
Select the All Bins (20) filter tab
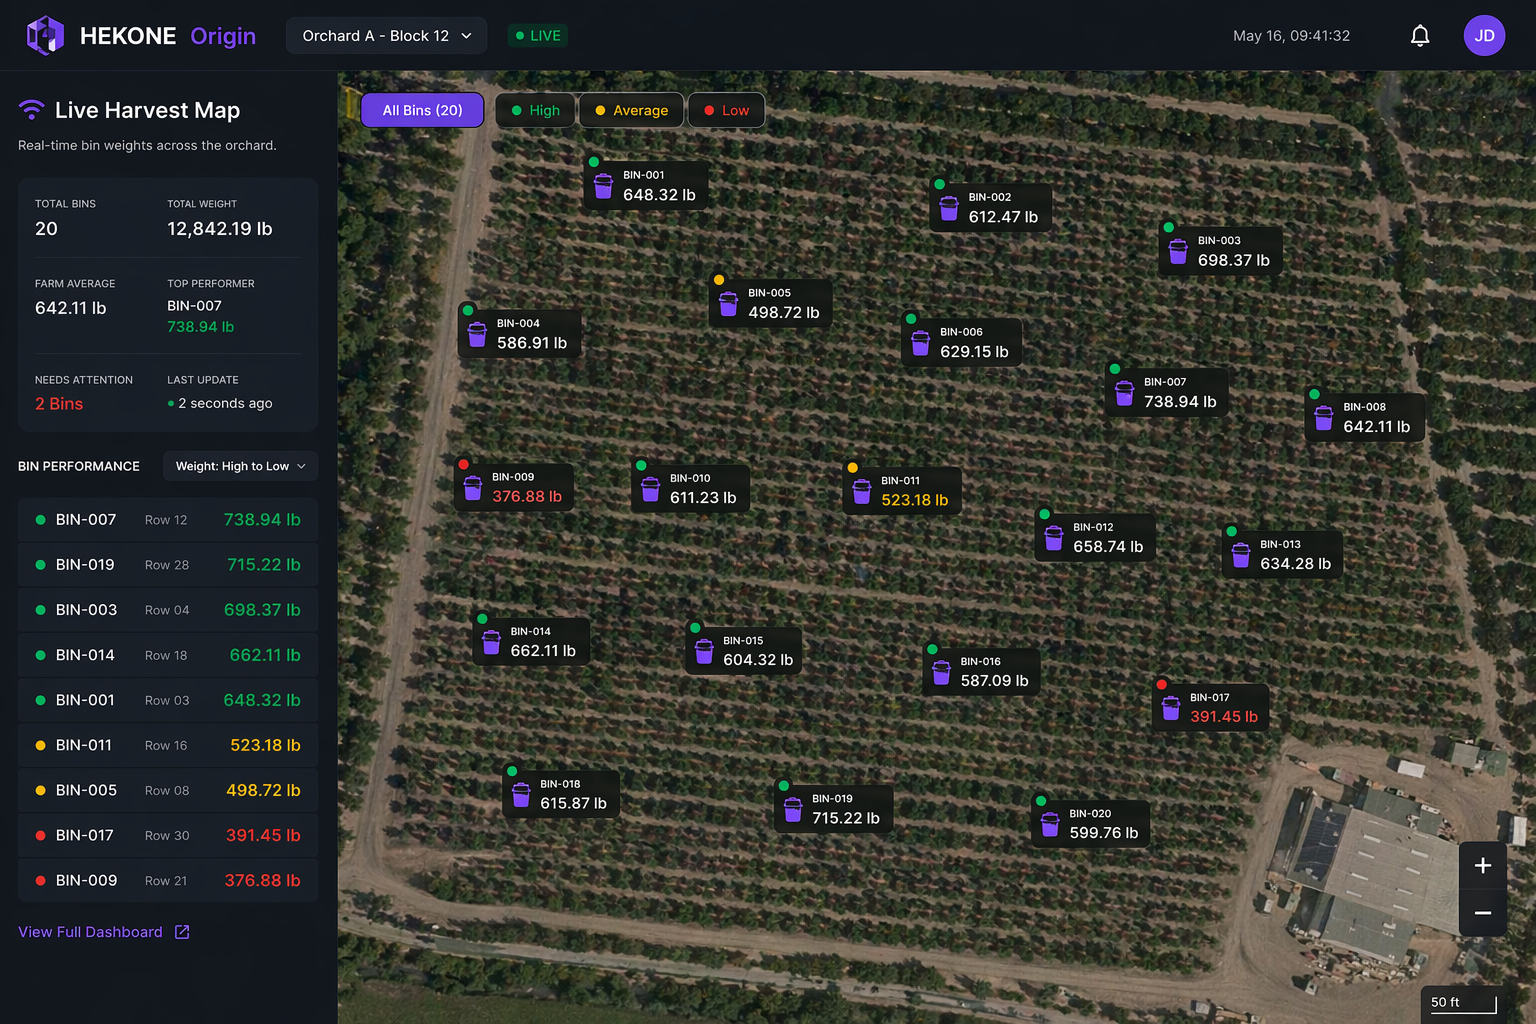(x=422, y=110)
